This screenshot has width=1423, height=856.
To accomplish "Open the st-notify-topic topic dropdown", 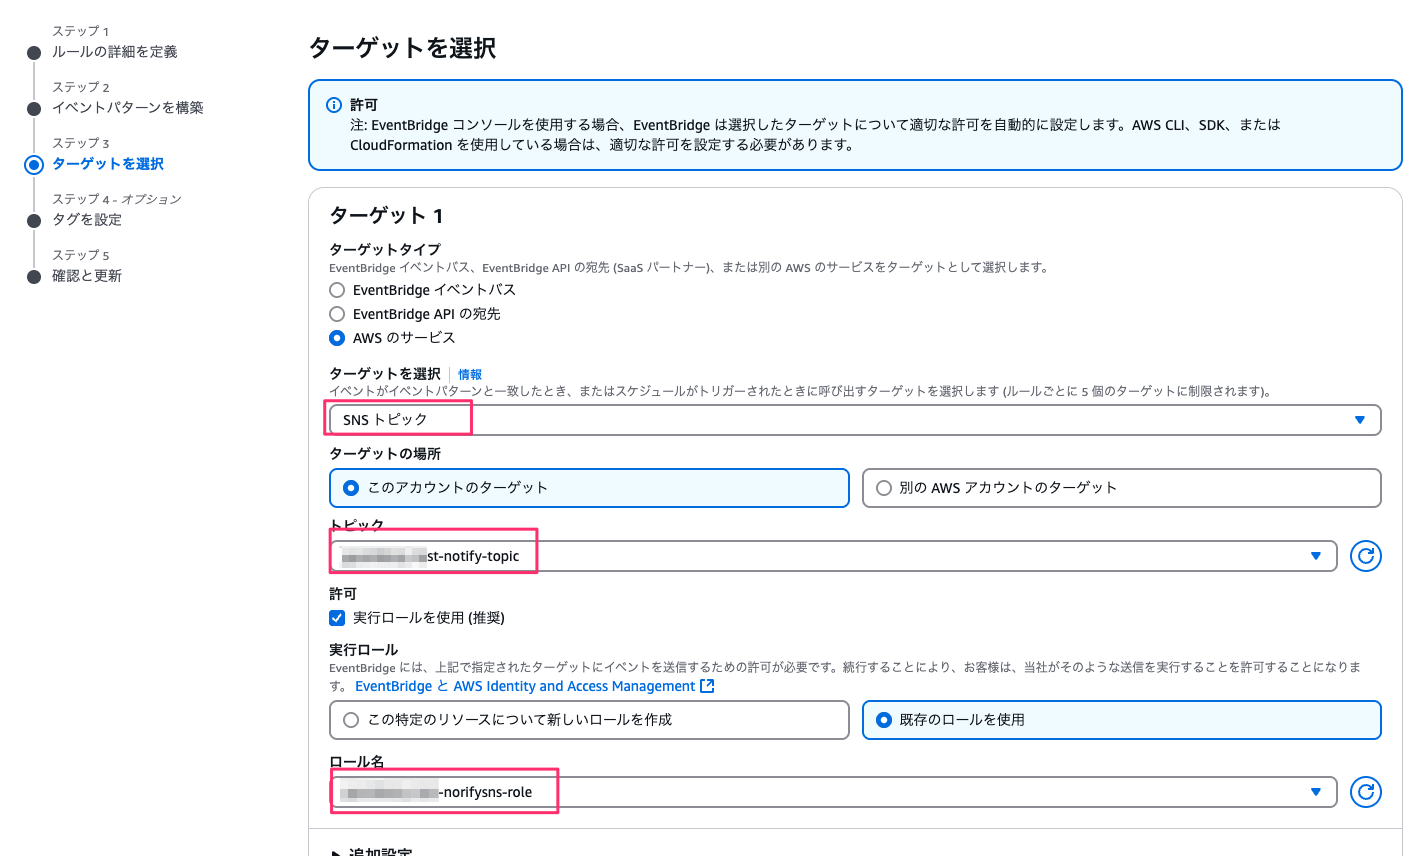I will pyautogui.click(x=832, y=556).
